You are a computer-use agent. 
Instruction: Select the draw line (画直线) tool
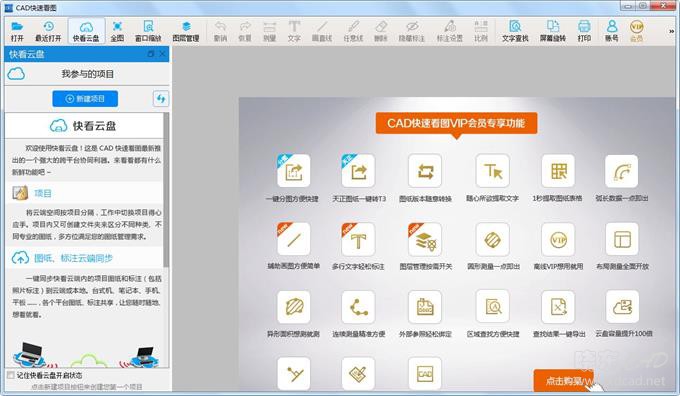coord(322,31)
